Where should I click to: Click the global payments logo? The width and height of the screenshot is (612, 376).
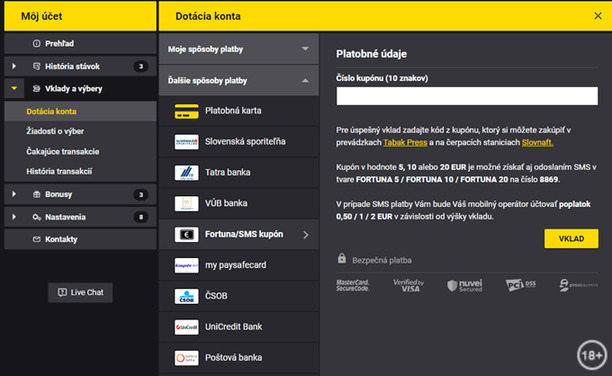coord(578,285)
